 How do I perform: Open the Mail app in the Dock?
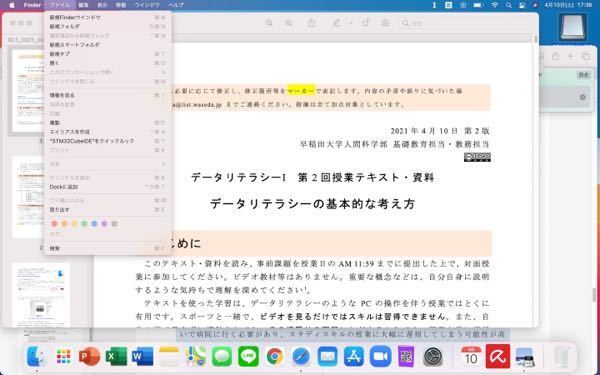pyautogui.click(x=328, y=356)
